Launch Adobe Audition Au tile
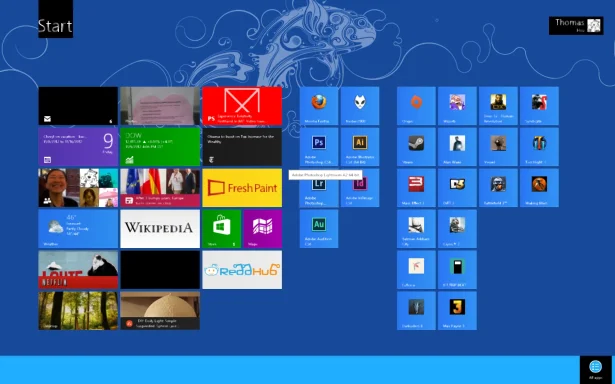615x384 pixels. coord(319,229)
